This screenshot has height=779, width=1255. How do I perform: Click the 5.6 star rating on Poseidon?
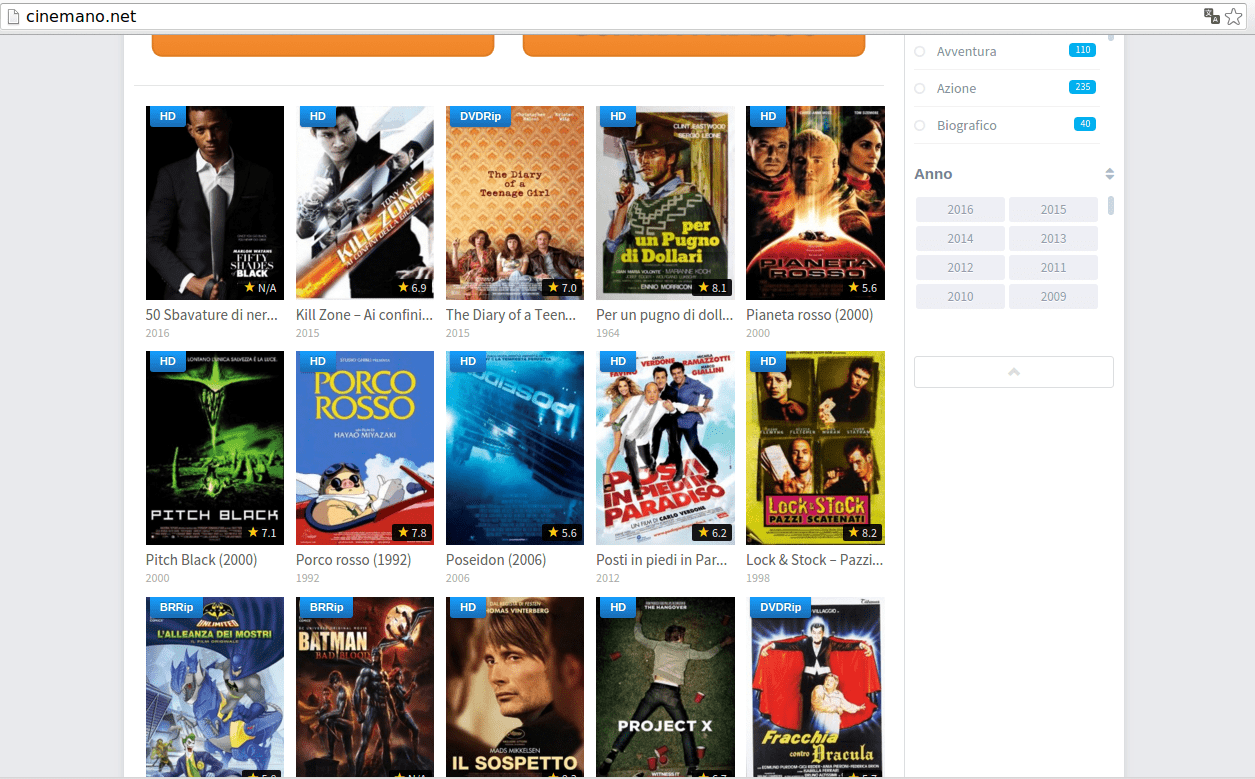click(562, 533)
